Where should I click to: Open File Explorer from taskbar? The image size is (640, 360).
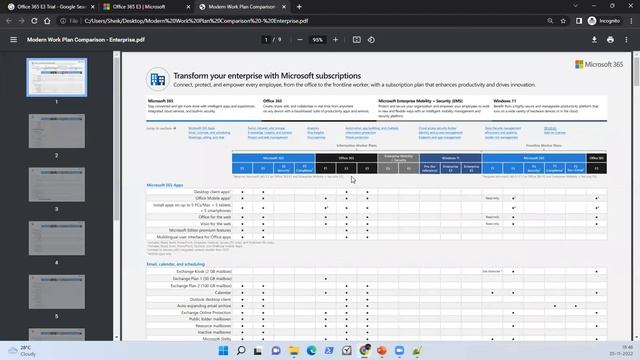pos(293,351)
